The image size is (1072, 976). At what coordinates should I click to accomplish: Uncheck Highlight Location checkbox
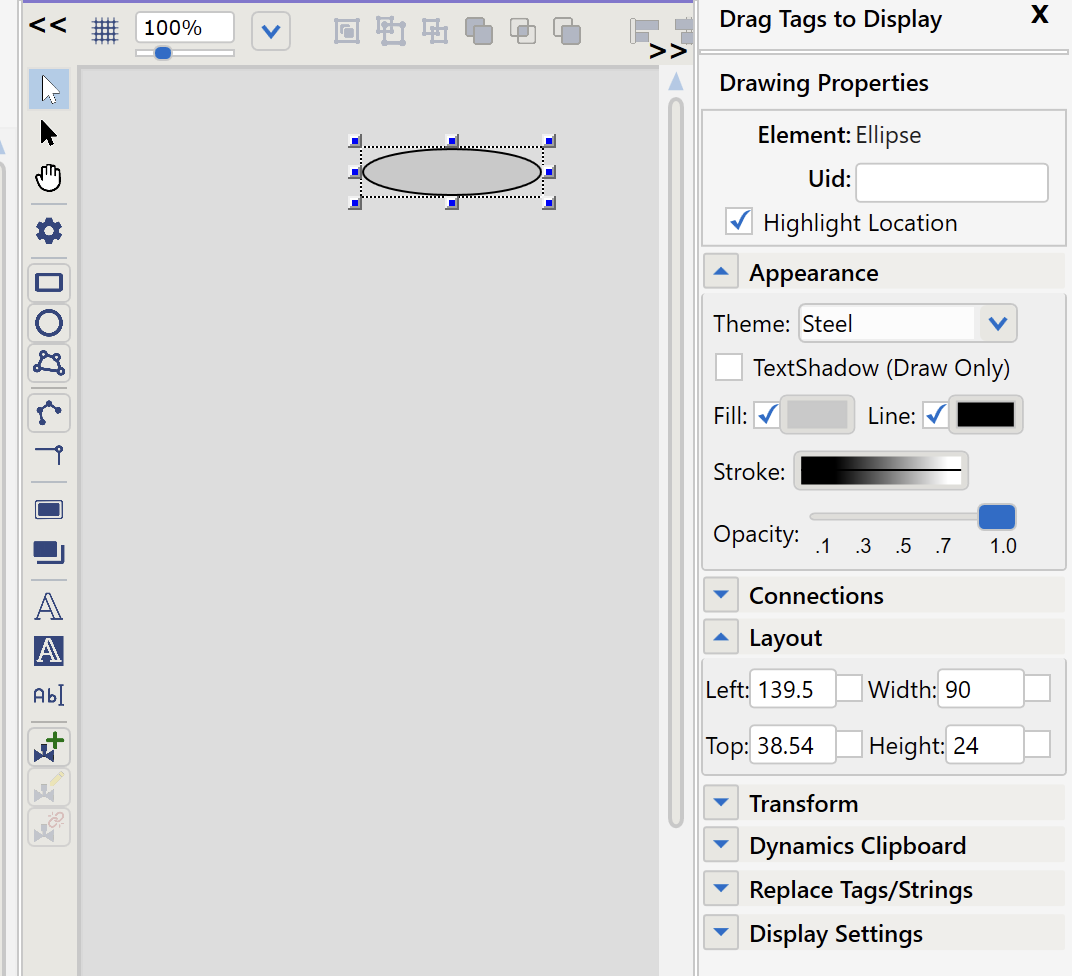[x=740, y=221]
